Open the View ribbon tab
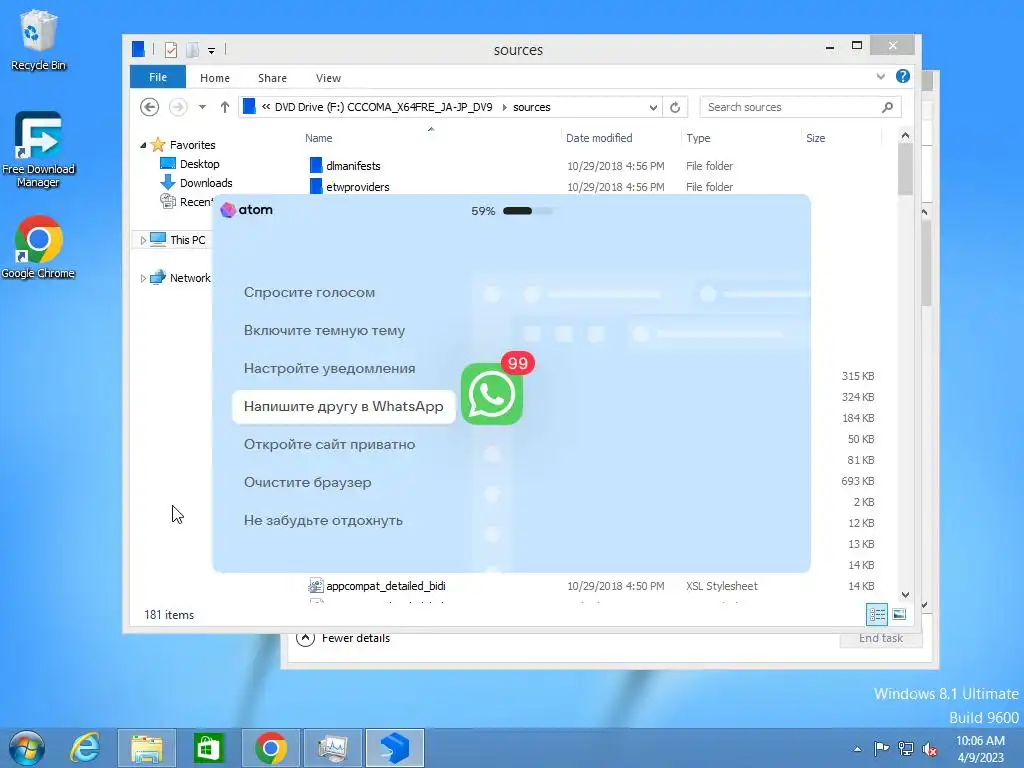 328,78
